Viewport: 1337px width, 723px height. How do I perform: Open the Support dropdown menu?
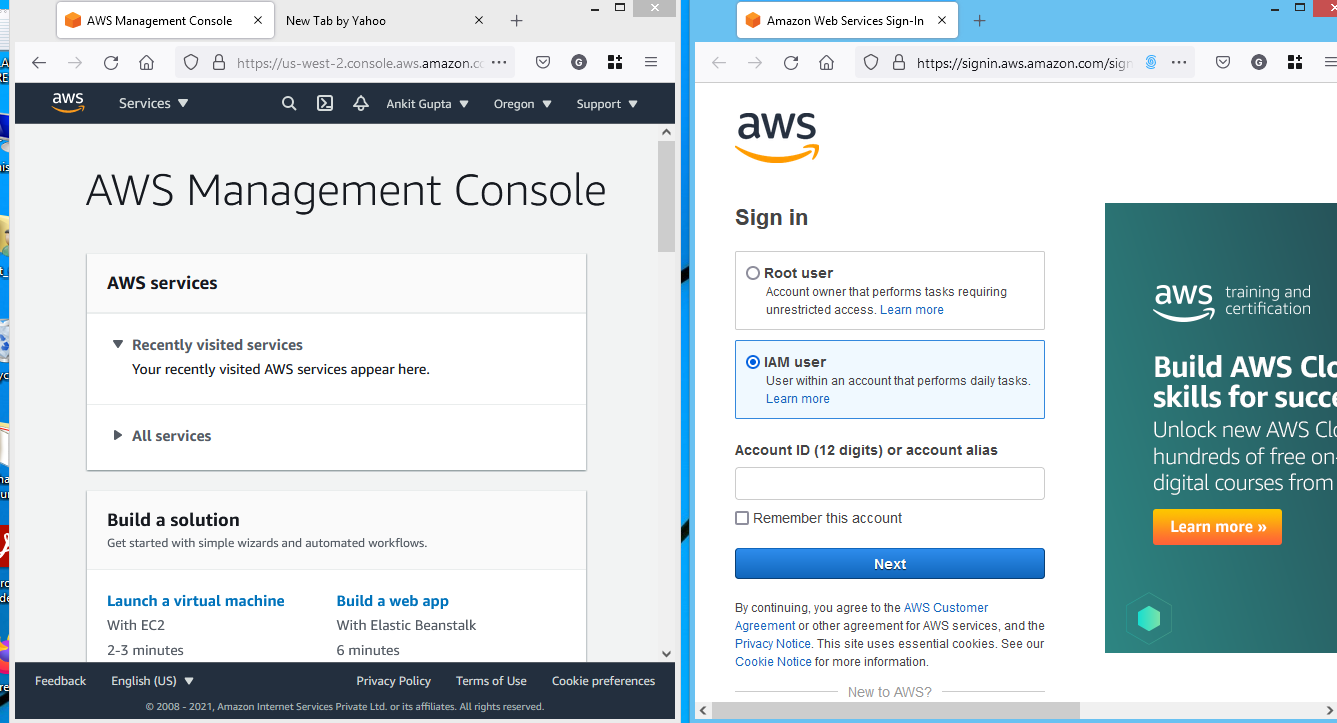click(607, 104)
